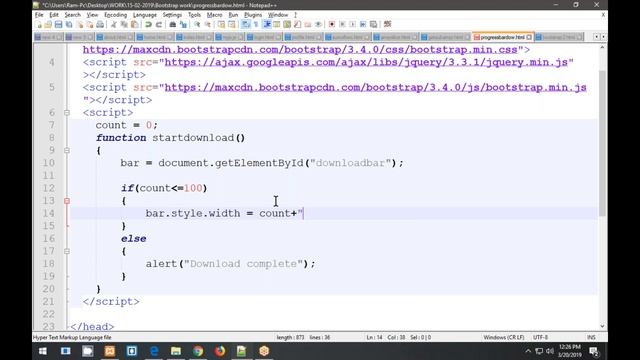640x360 pixels.
Task: Collapse the if block fold at line 13
Action: [x=67, y=201]
